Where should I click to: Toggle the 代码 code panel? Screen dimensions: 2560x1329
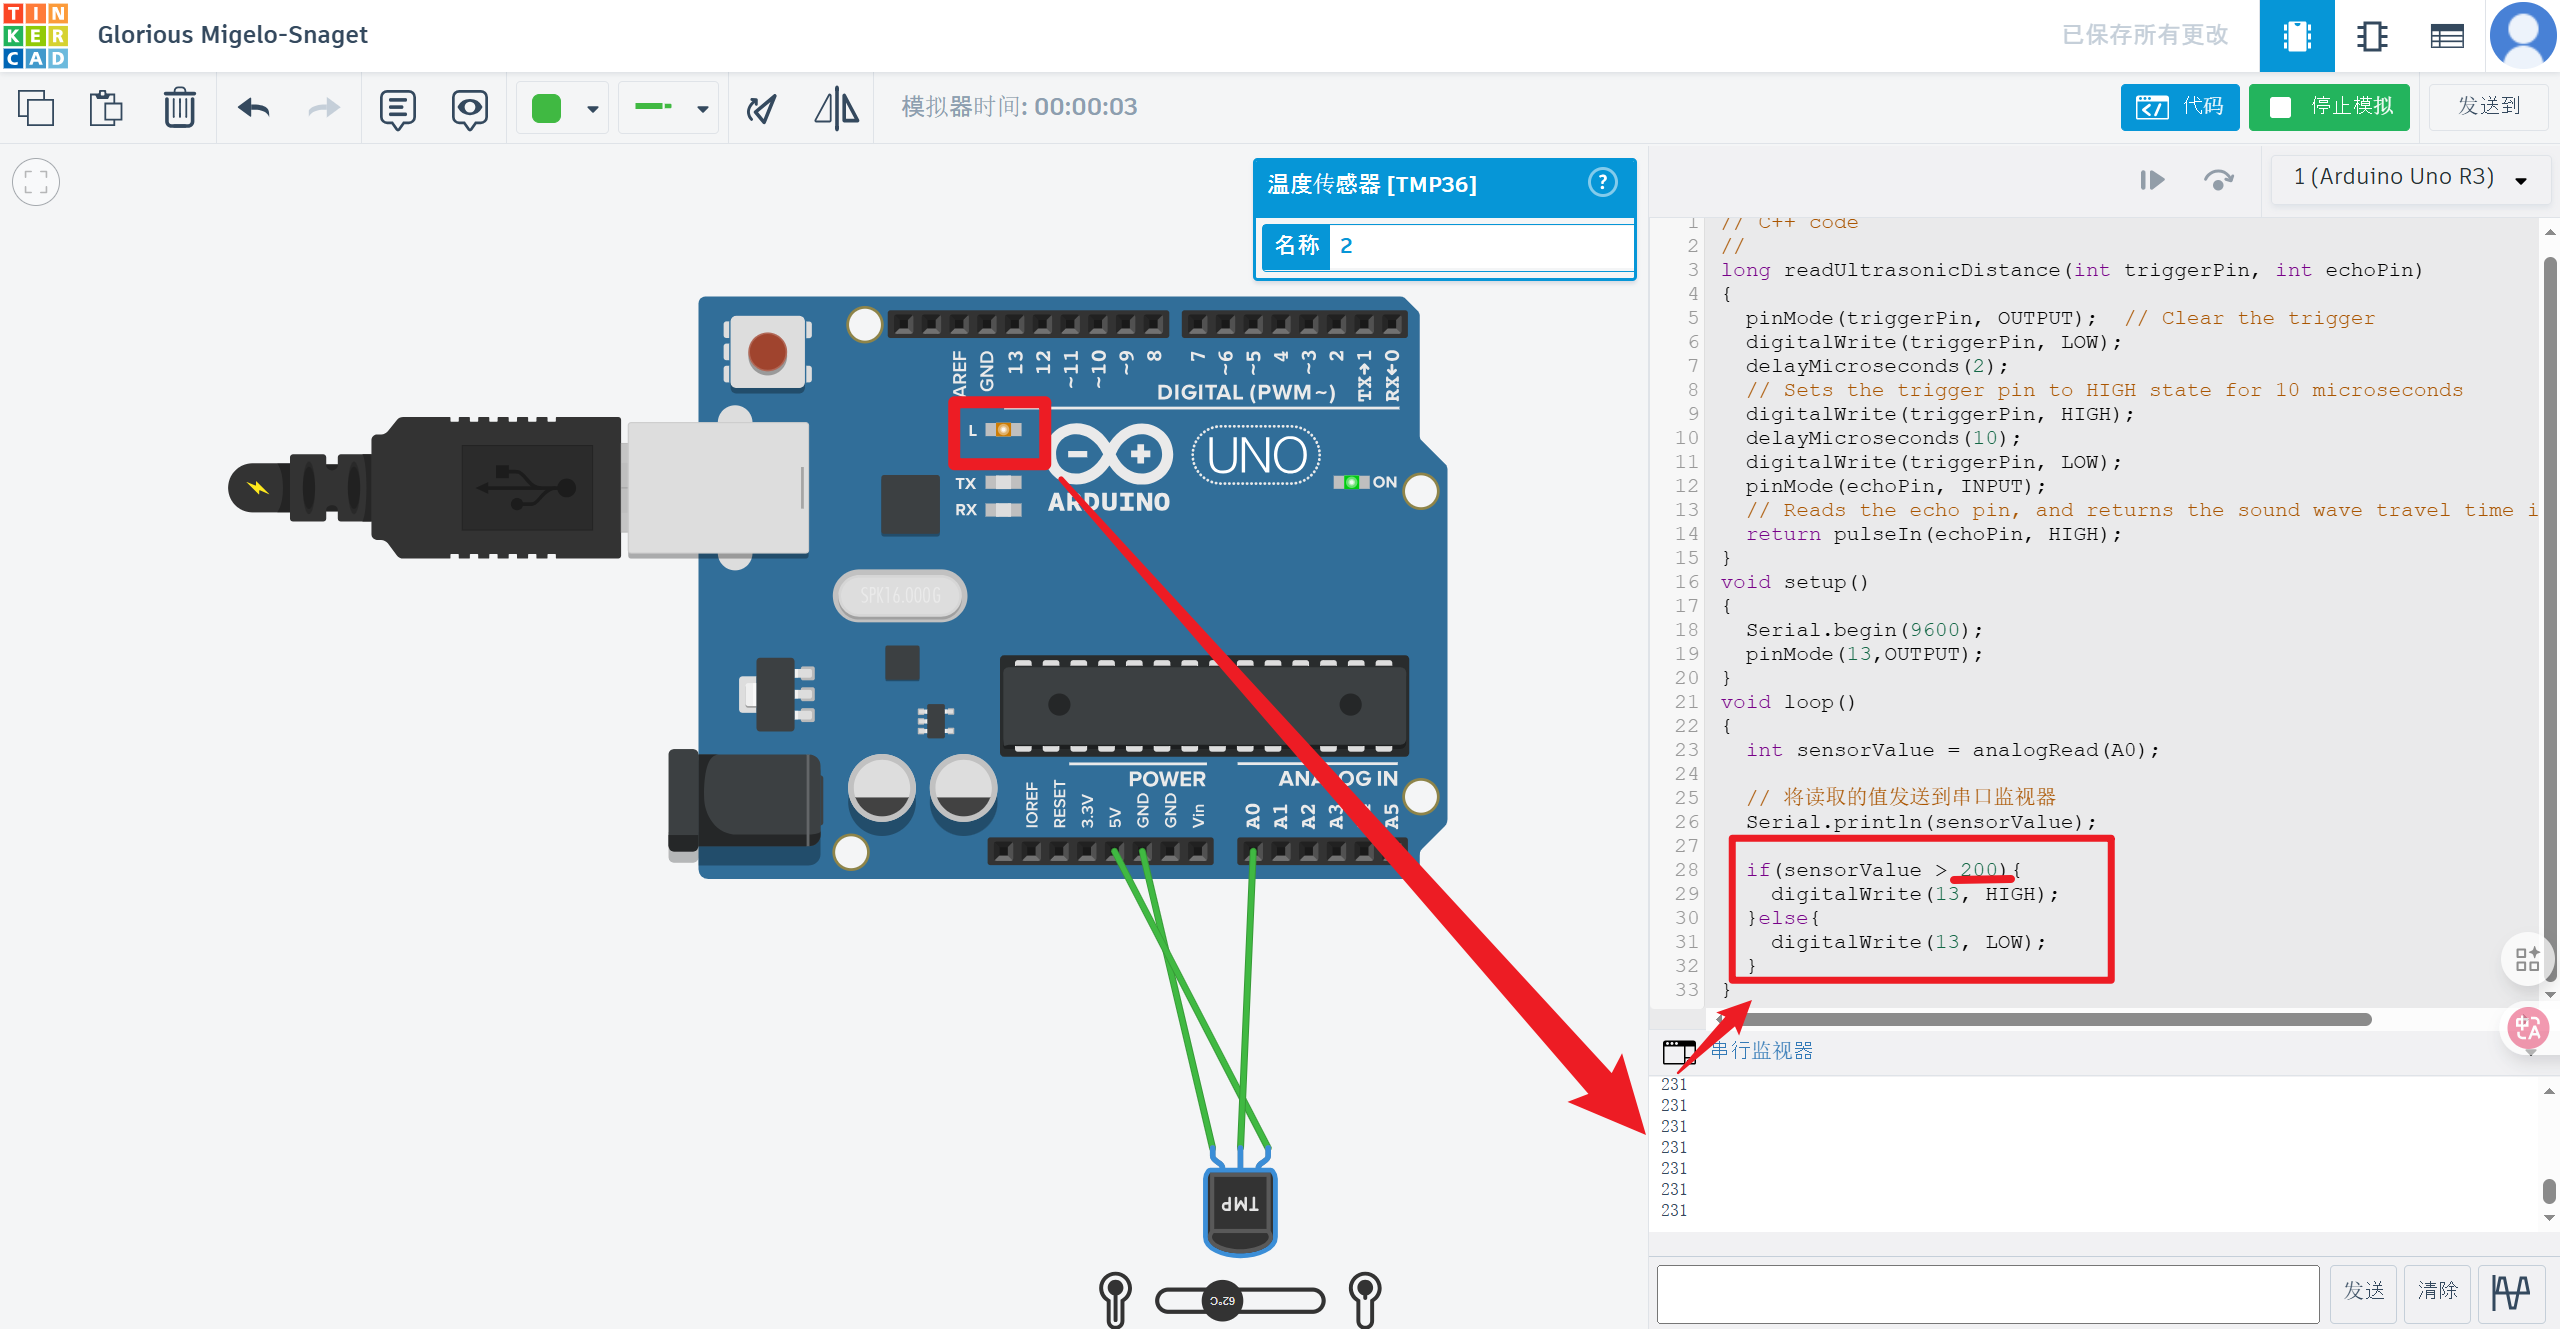2180,107
